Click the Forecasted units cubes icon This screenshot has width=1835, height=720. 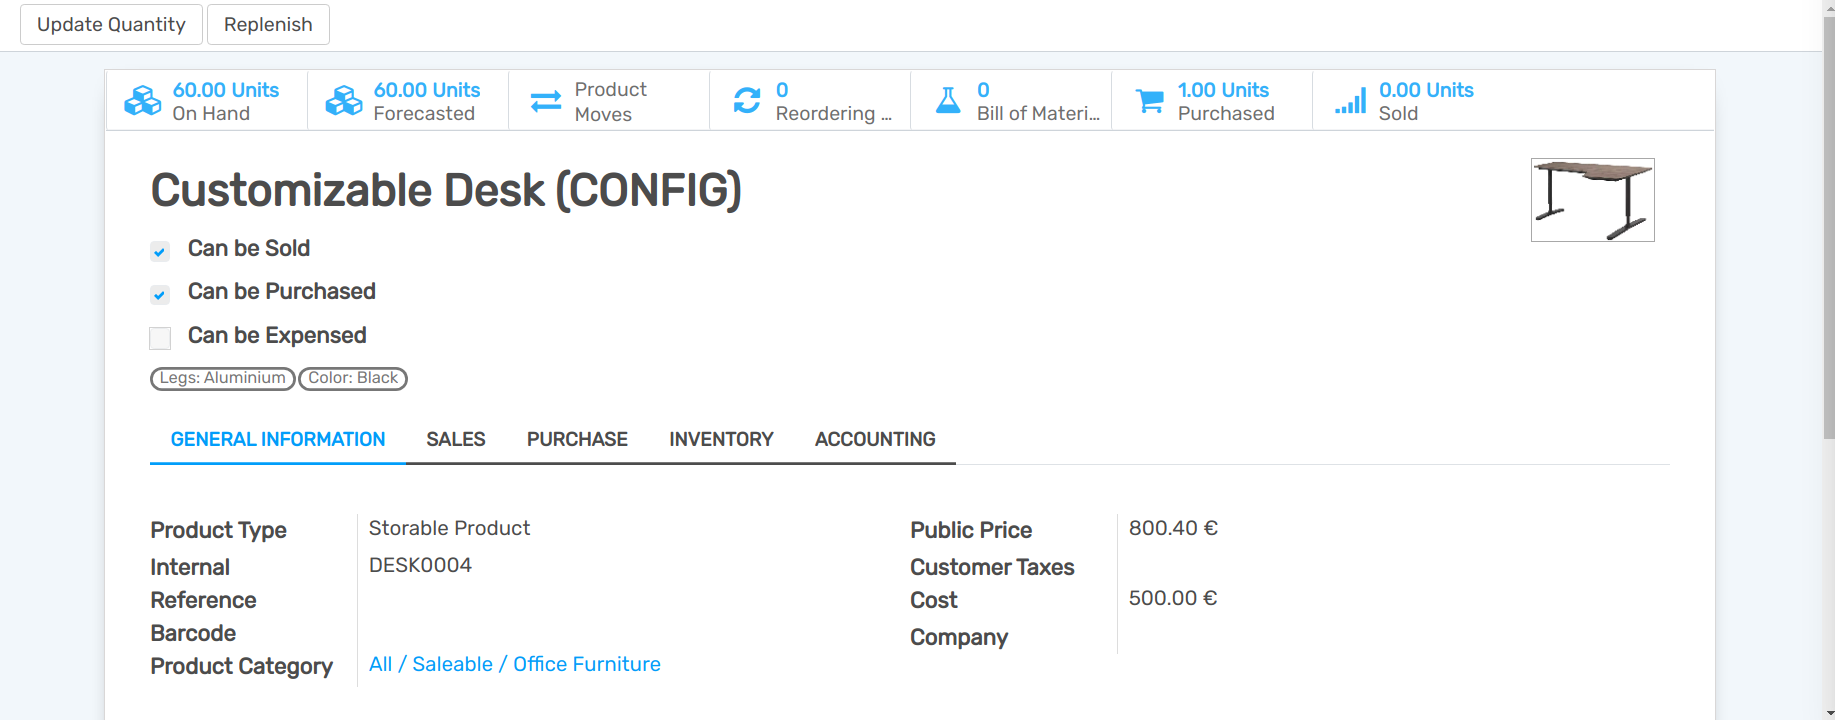pos(343,101)
